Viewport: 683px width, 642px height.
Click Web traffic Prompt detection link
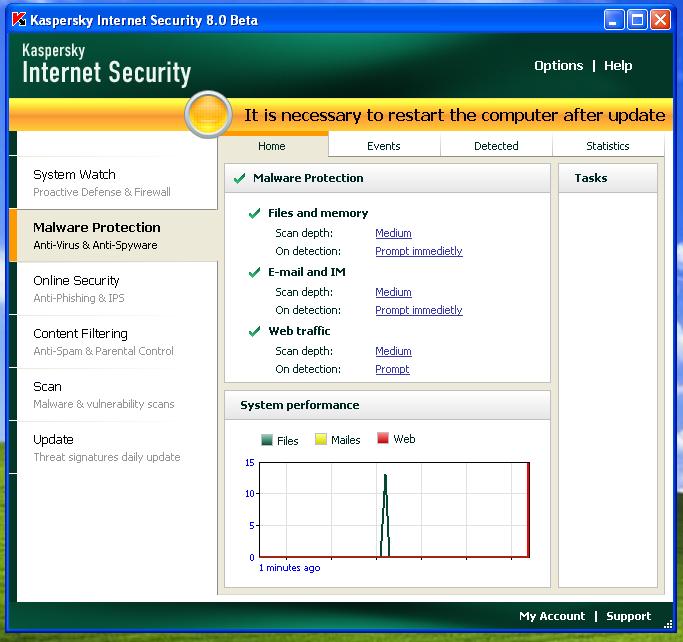(x=392, y=369)
